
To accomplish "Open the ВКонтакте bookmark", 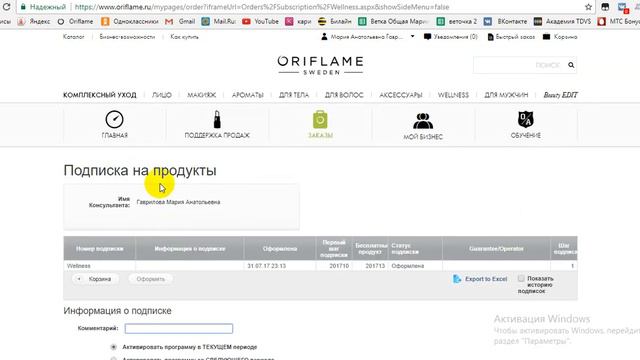I will 505,22.
